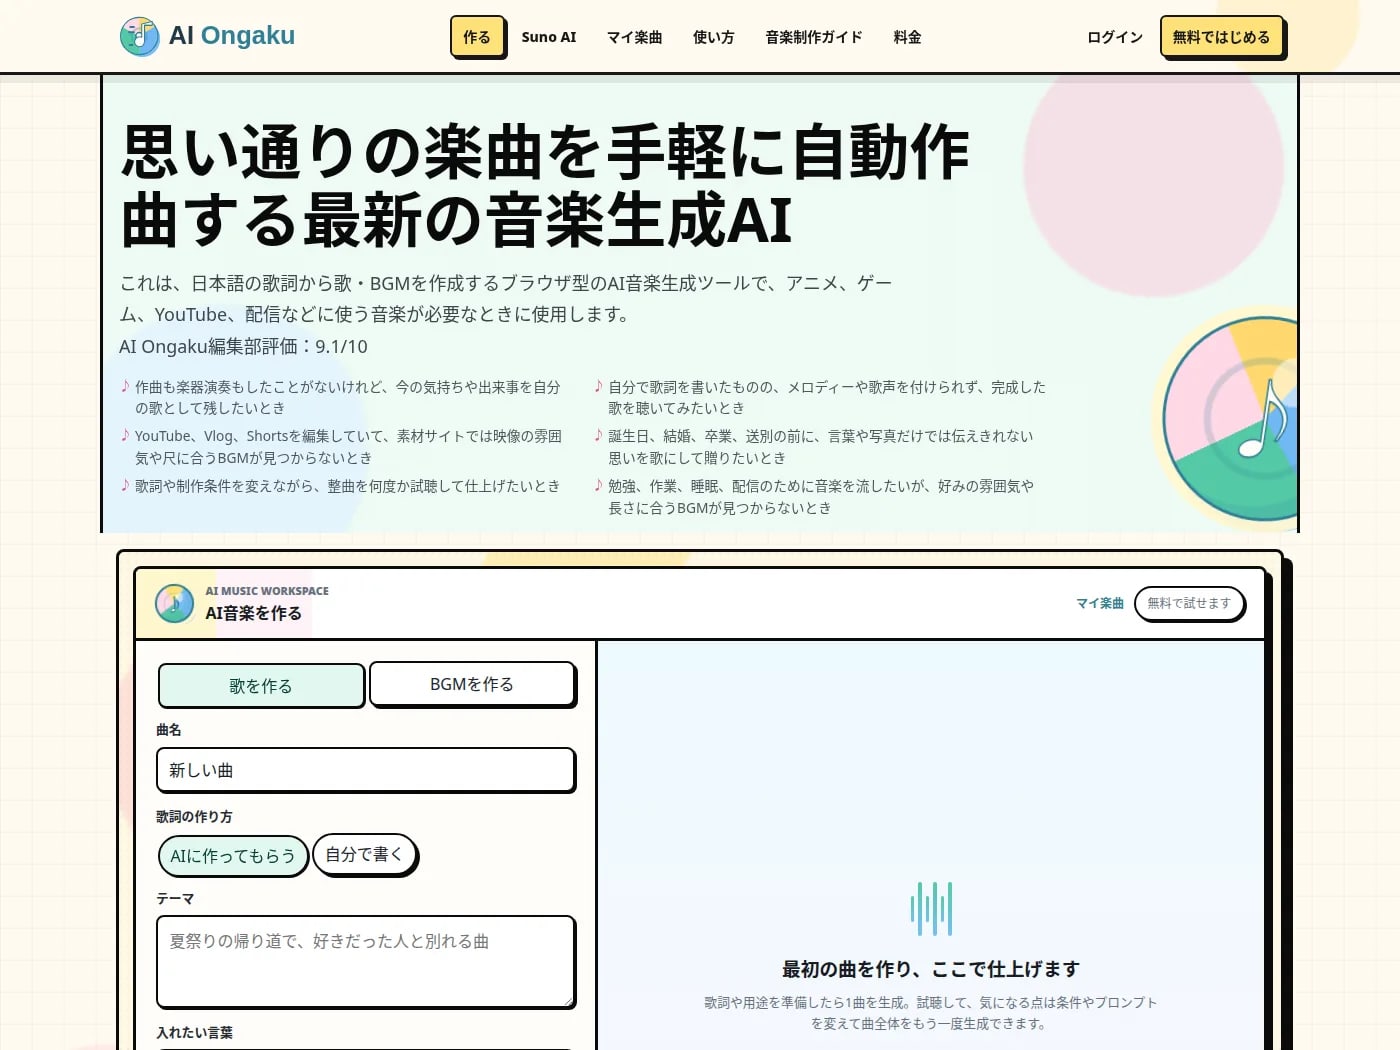Image resolution: width=1400 pixels, height=1050 pixels.
Task: Open the Suno AI nav item
Action: pos(549,37)
